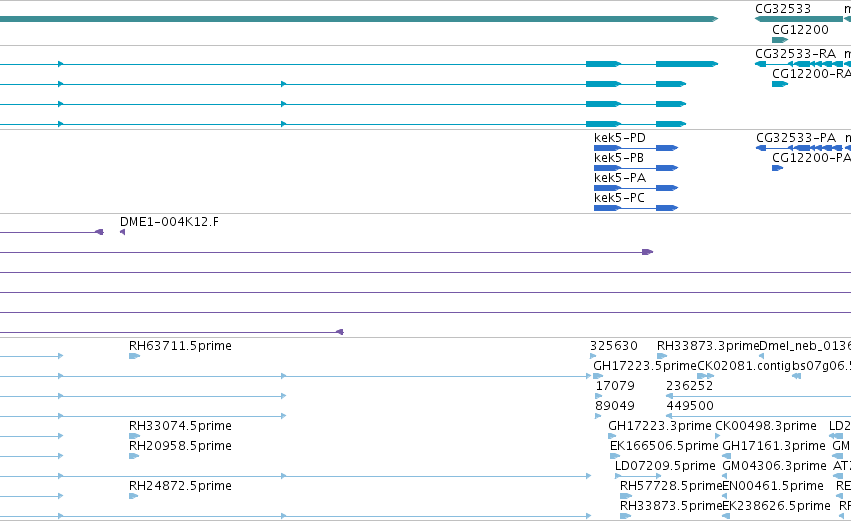Select the GM04306.3prime EST marker
Screen dimensions: 851x521
coord(725,476)
